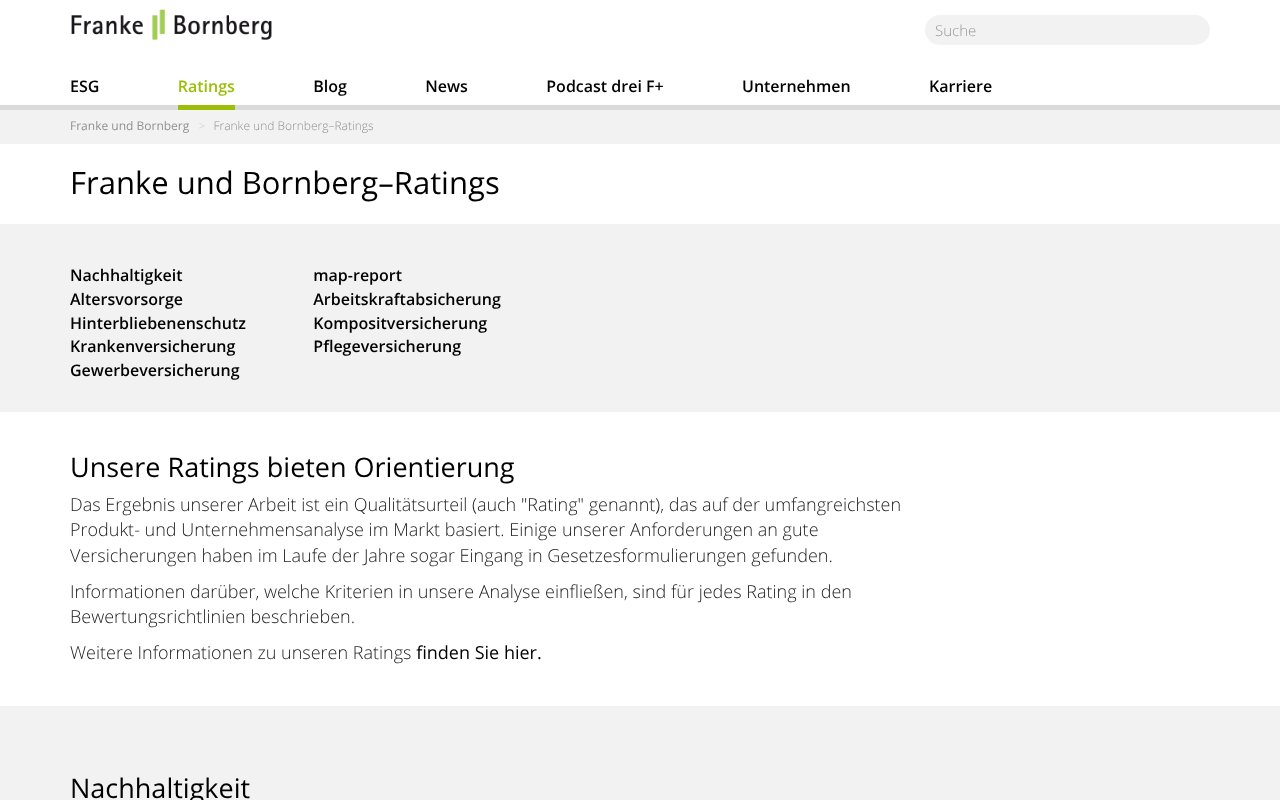Open the Franke und Bornberg breadcrumb link
The image size is (1280, 800).
coord(129,125)
